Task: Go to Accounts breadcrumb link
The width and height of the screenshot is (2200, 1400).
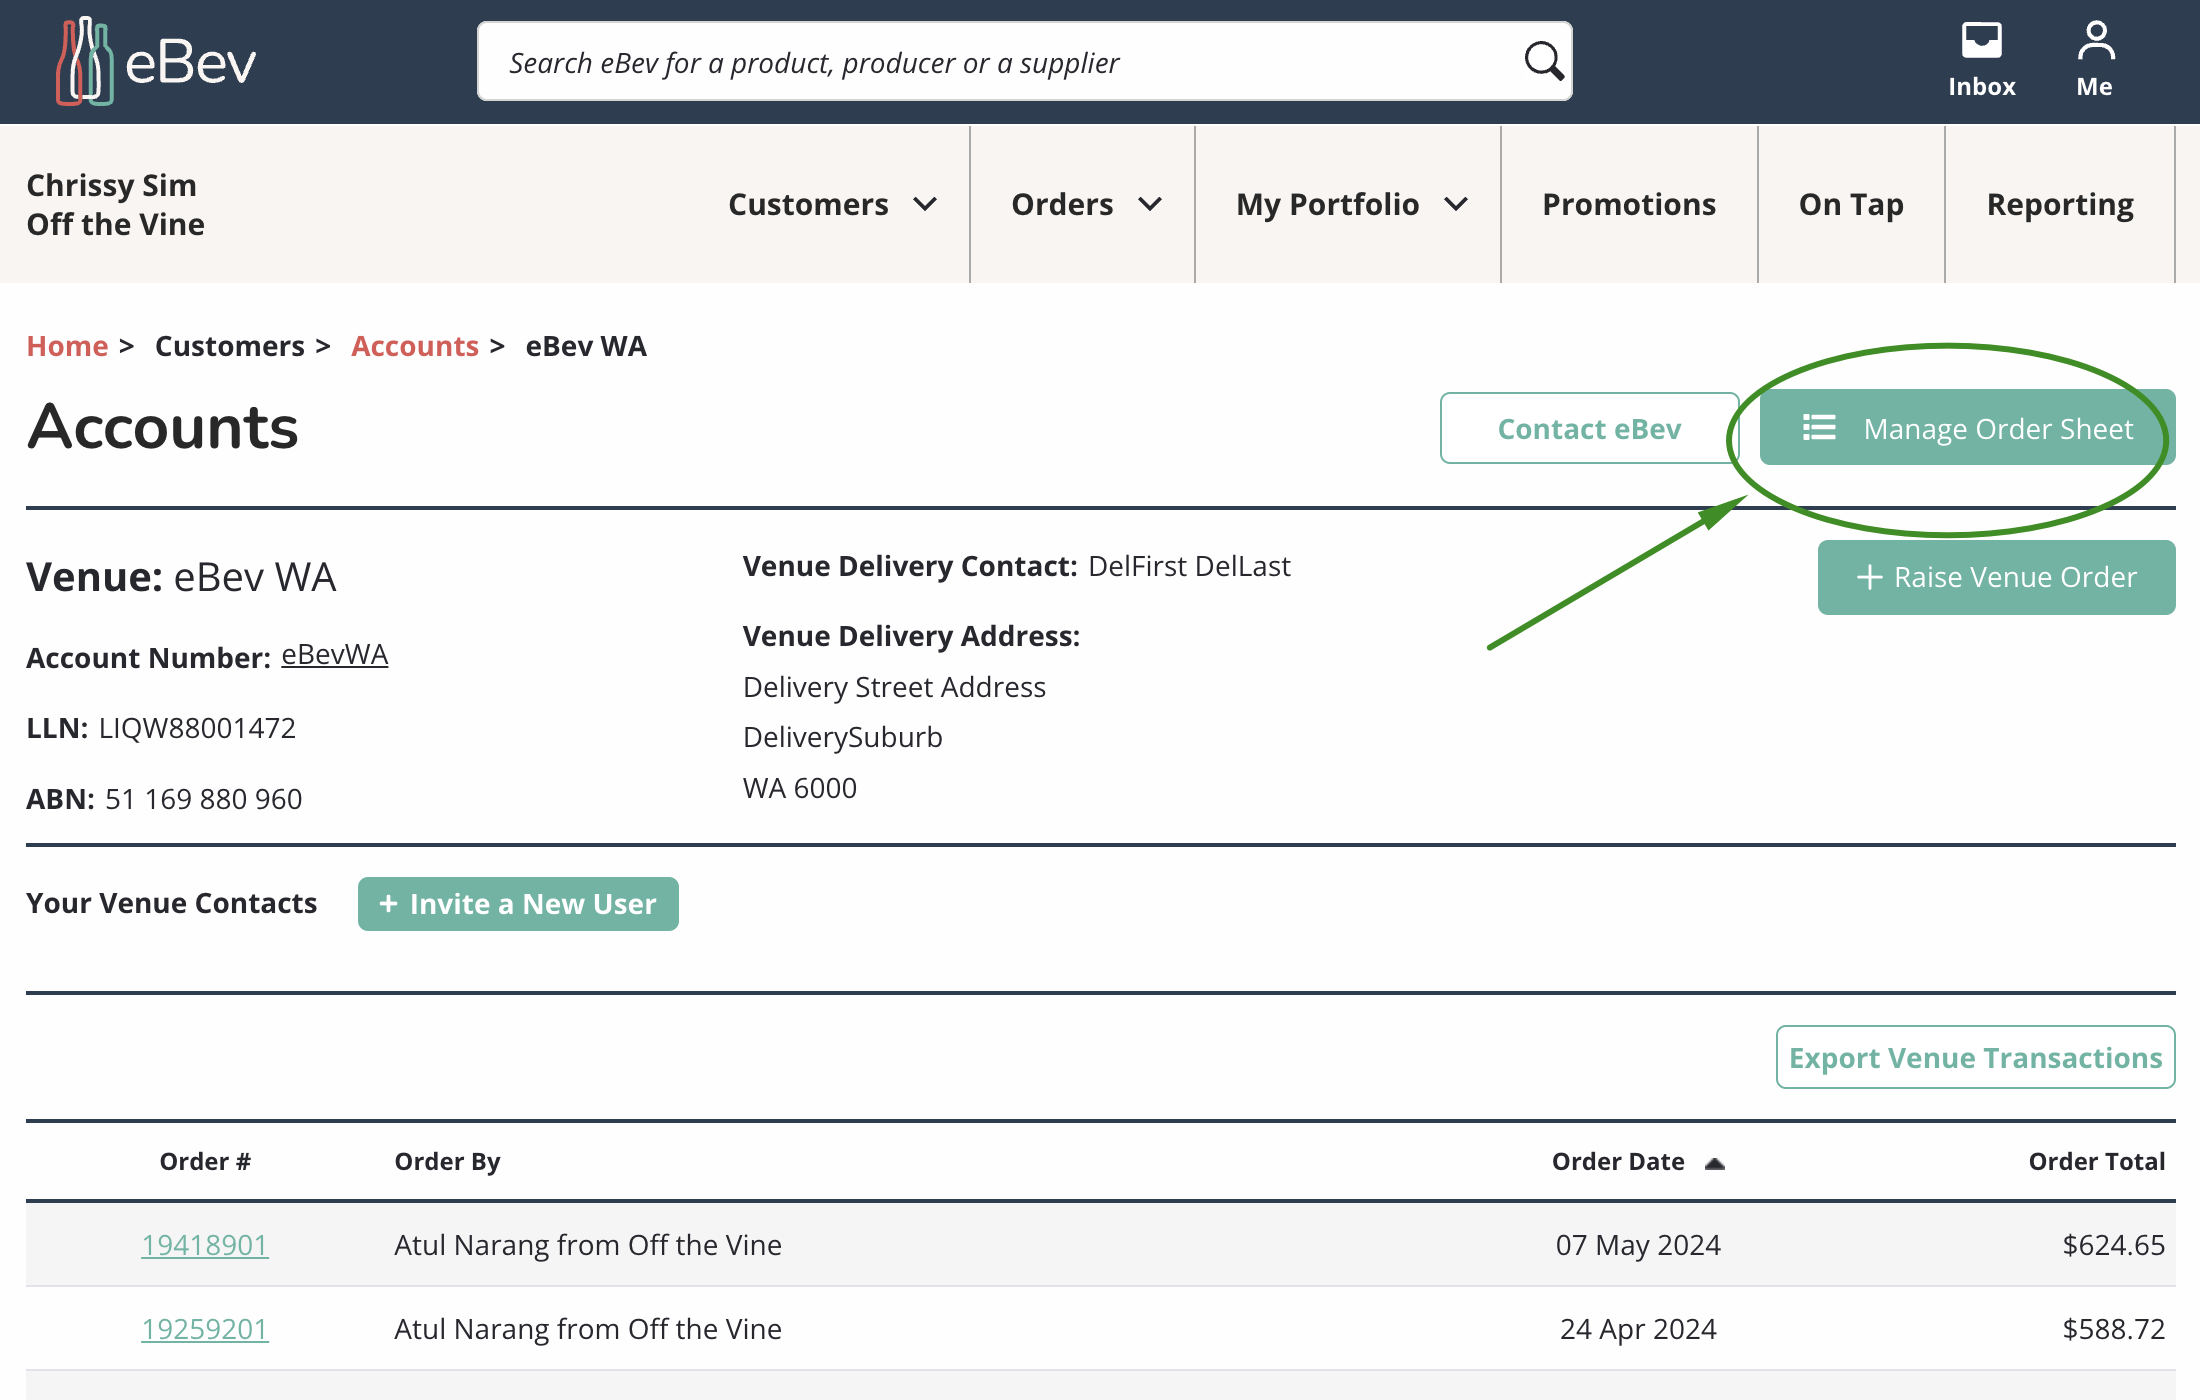Action: pos(415,346)
